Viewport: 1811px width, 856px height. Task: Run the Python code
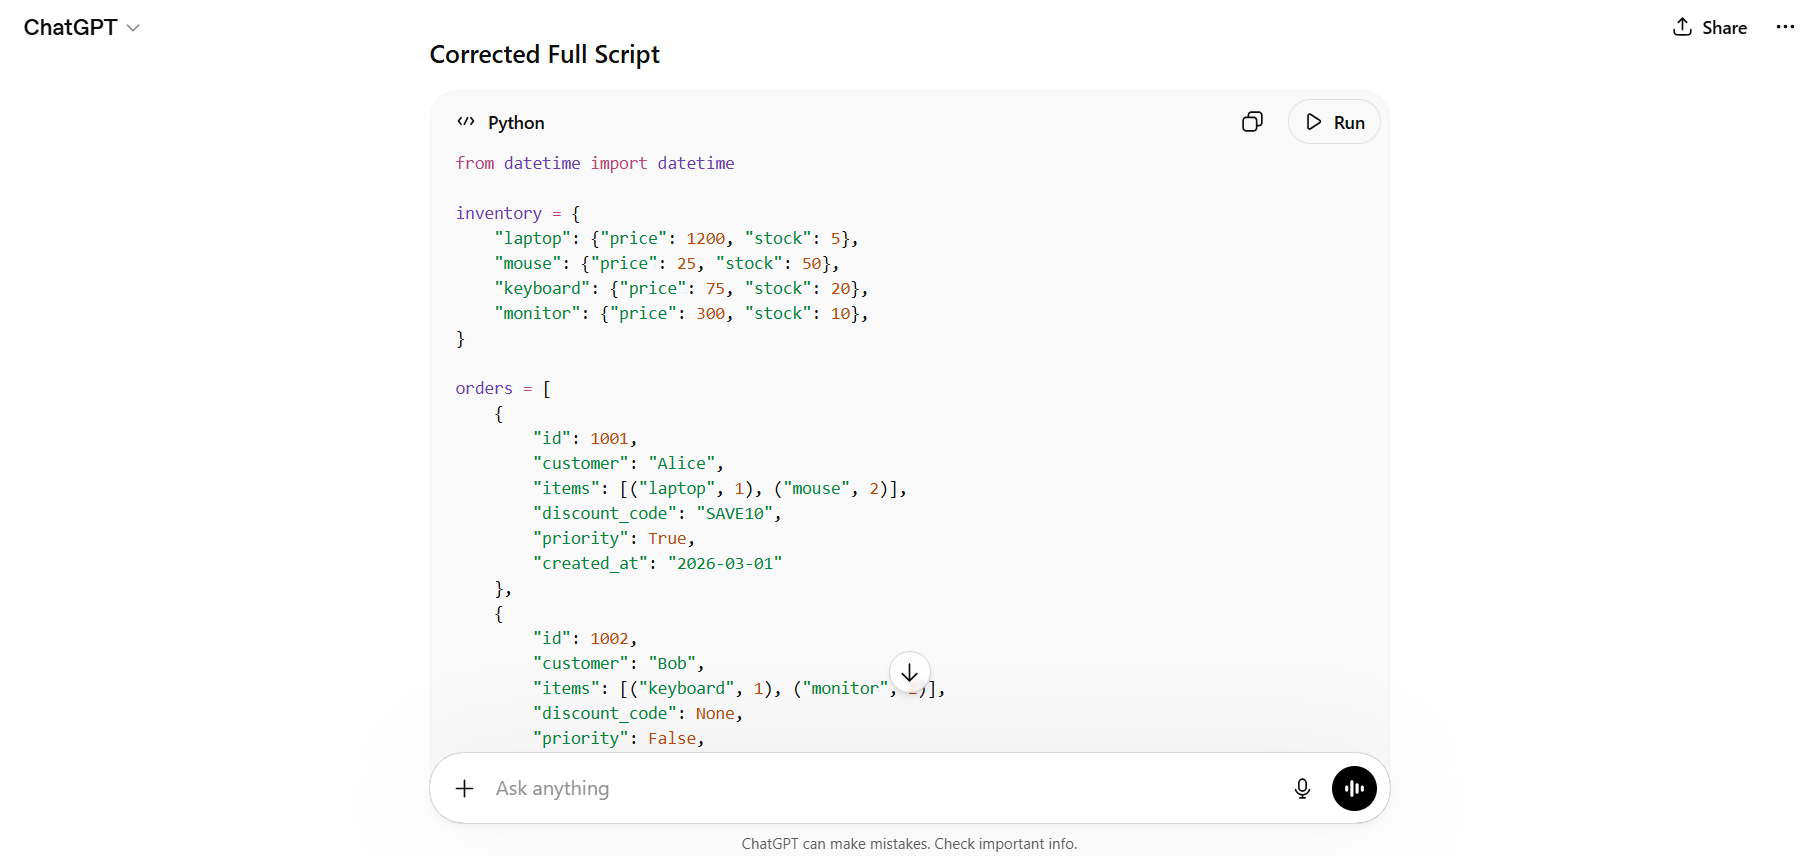pos(1334,122)
